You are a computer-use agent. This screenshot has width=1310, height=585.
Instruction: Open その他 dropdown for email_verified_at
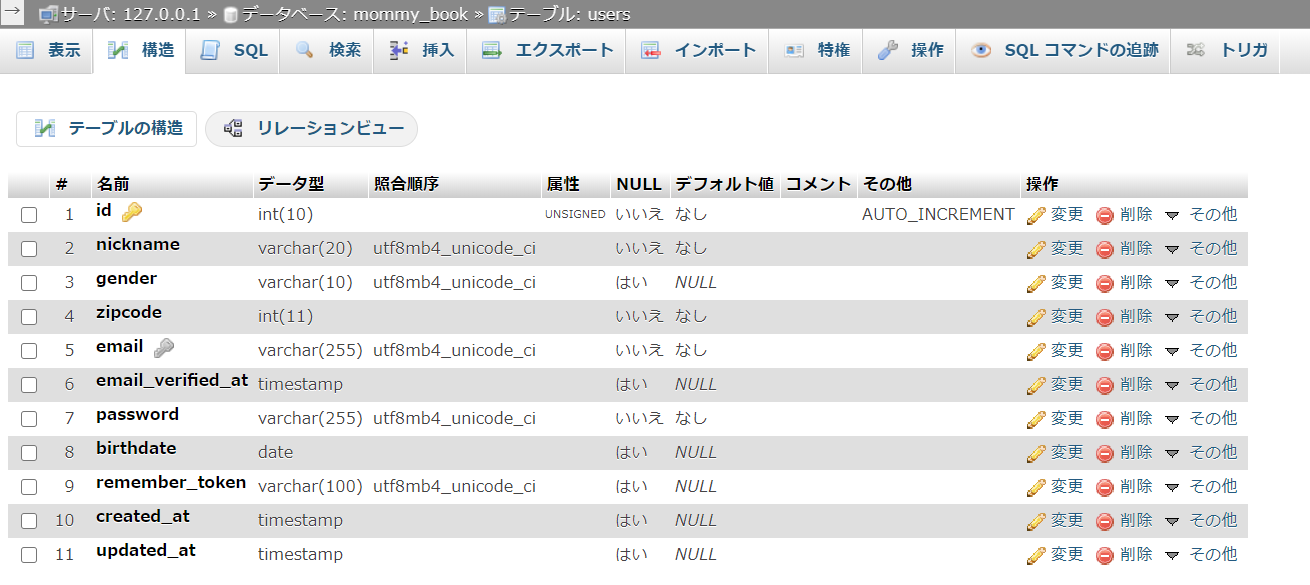1201,384
